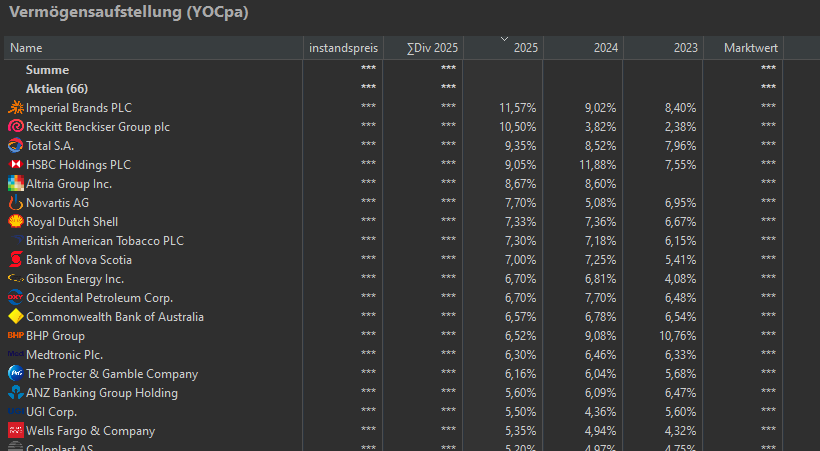This screenshot has height=451, width=820.
Task: Click the BHP Group logo icon
Action: tap(15, 336)
